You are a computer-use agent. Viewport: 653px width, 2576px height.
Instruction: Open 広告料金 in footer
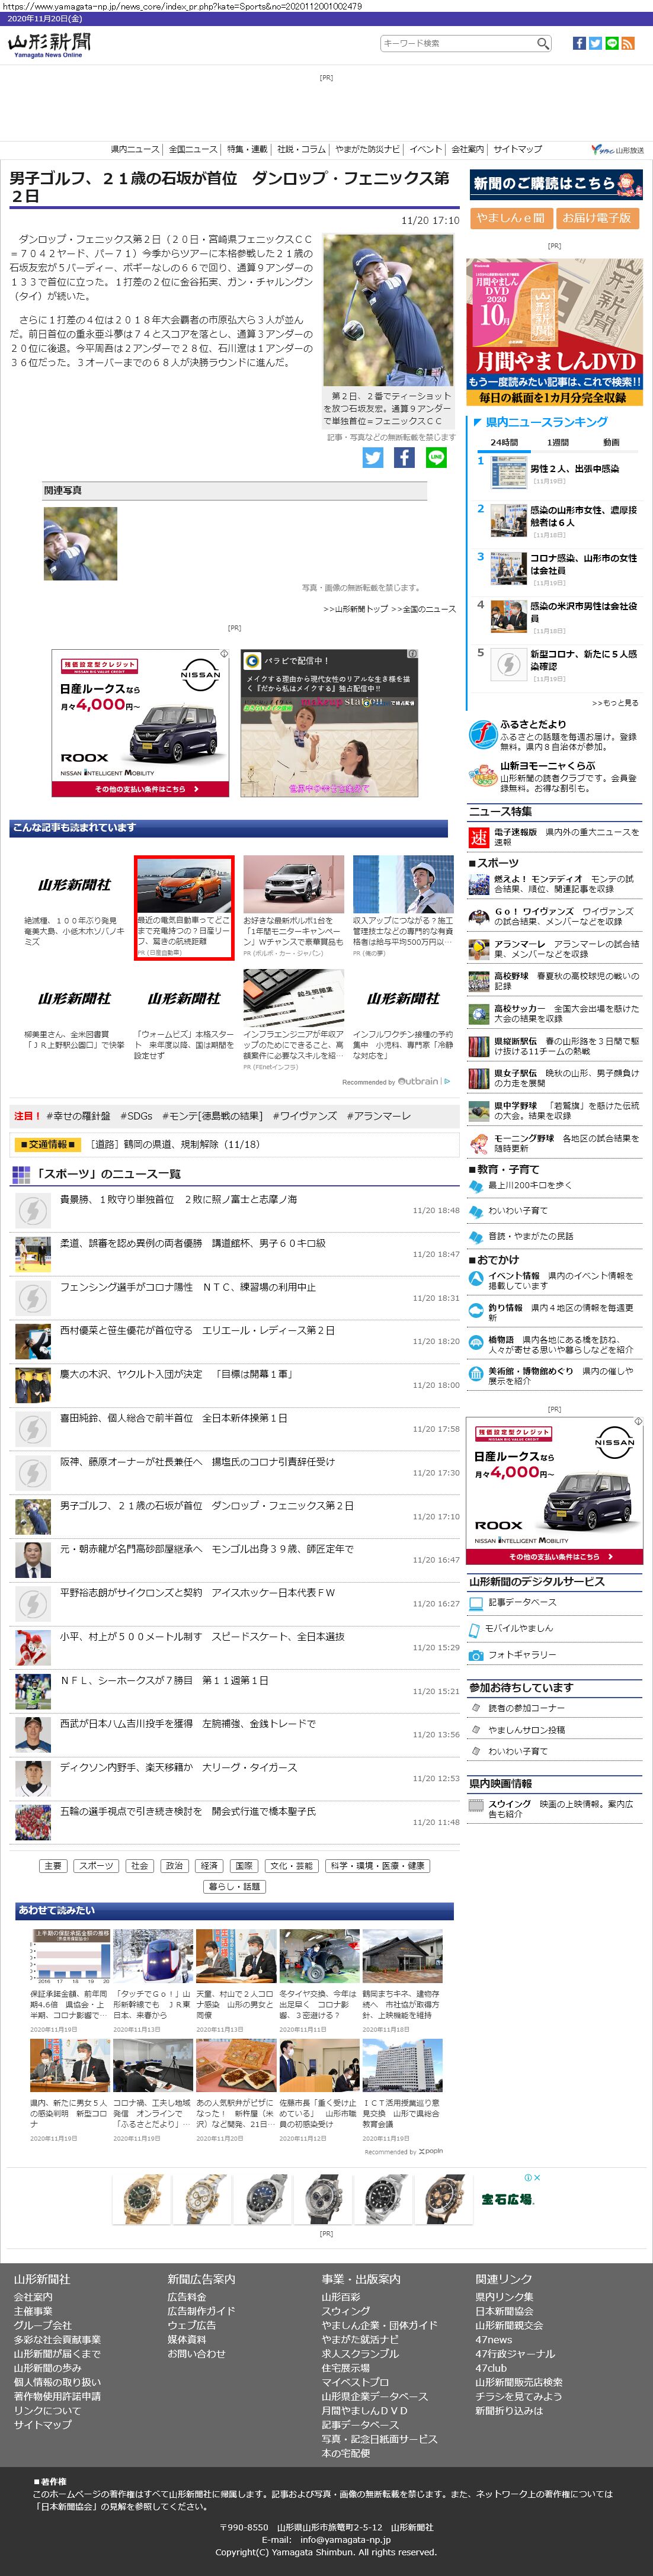pyautogui.click(x=187, y=2297)
